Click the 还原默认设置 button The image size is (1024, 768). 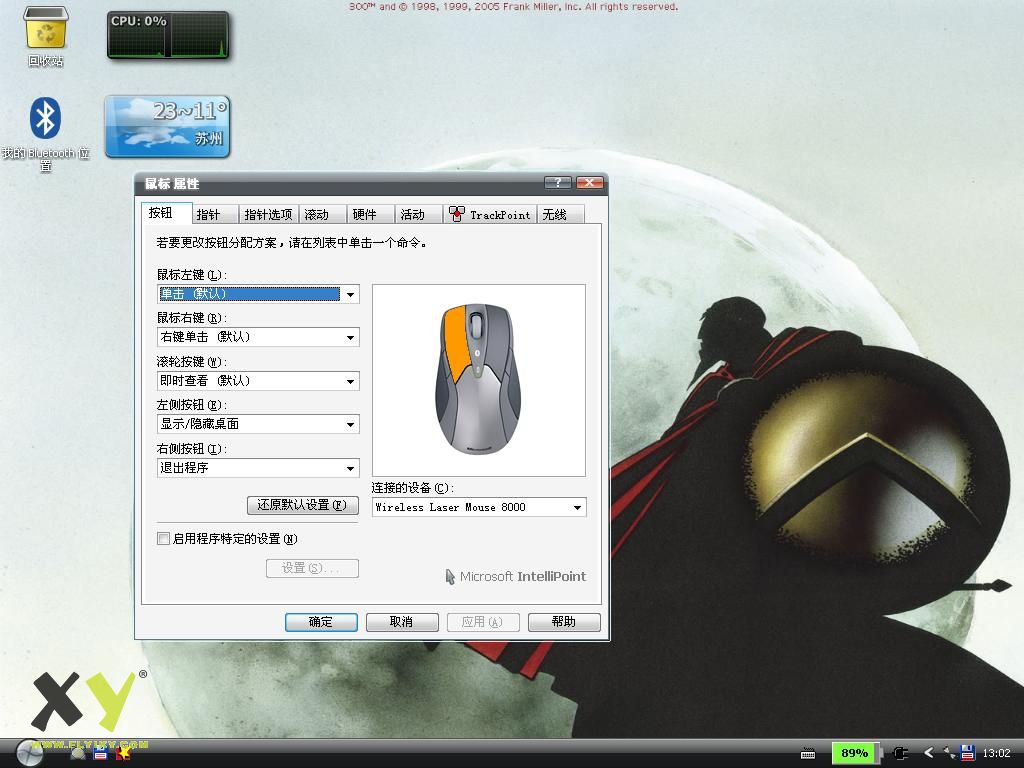(x=302, y=505)
